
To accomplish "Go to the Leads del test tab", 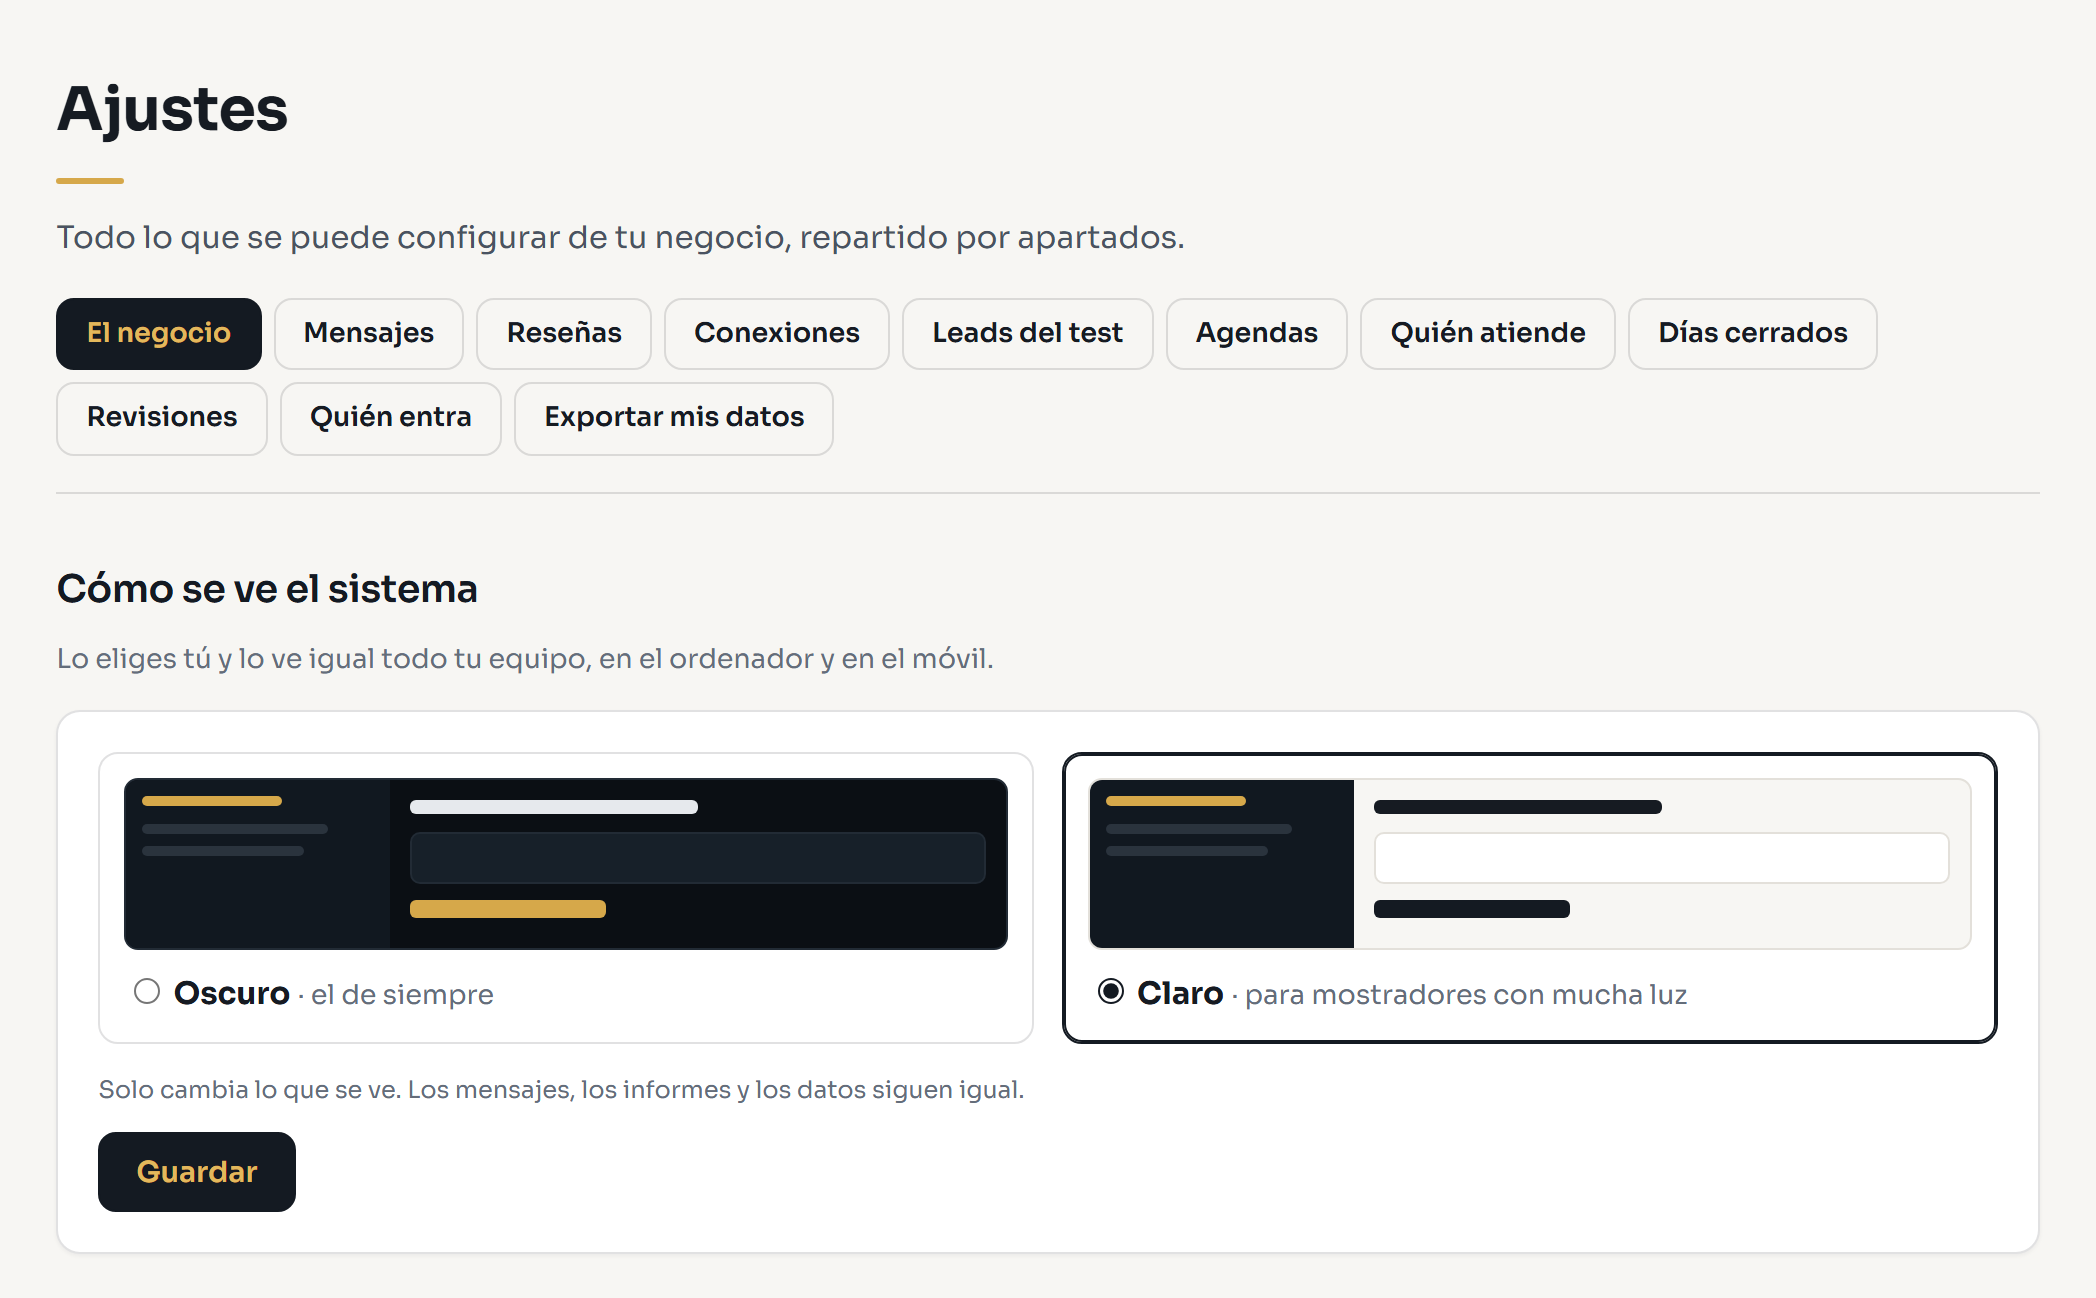I will tap(1028, 333).
